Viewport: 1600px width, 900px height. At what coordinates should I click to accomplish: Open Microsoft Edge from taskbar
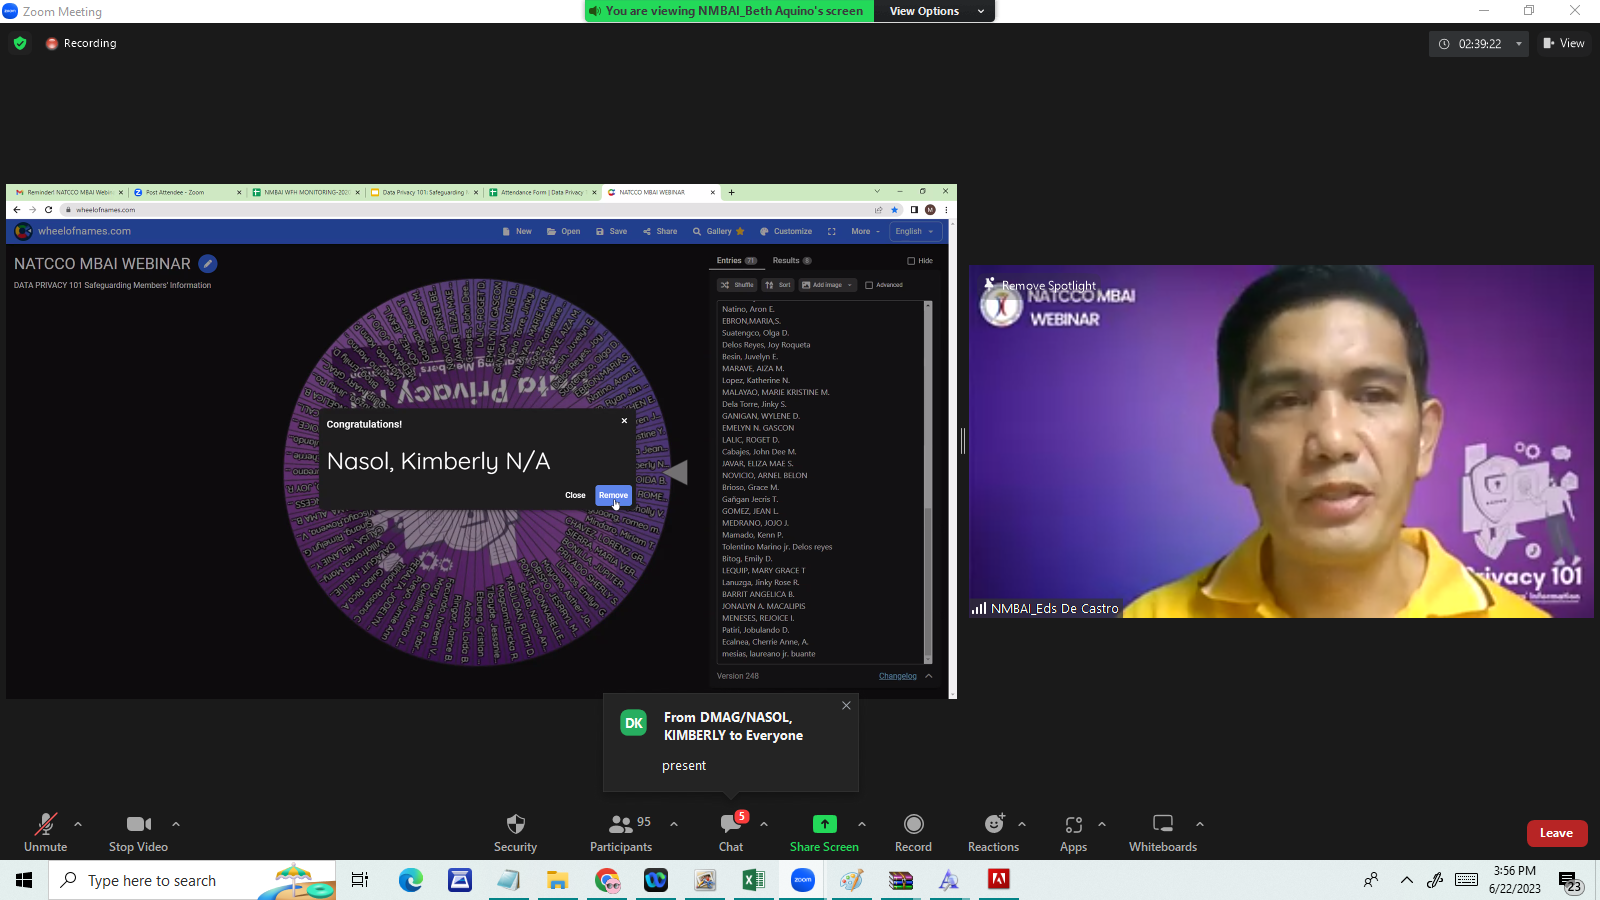point(411,880)
